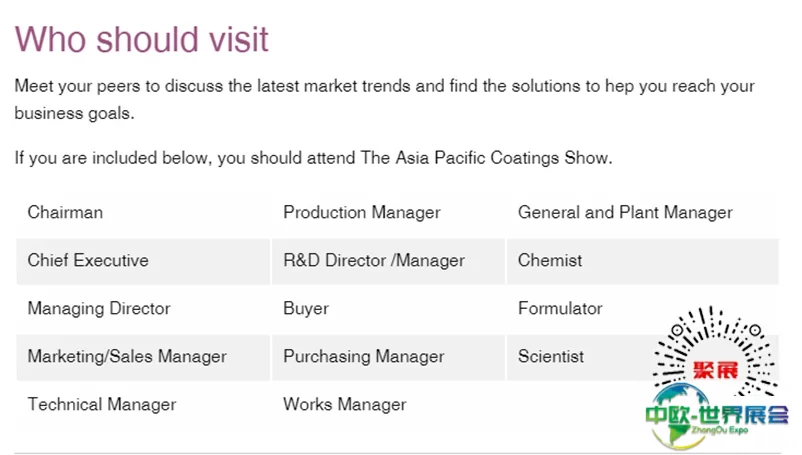Select the Chief Executive cell

click(x=143, y=260)
